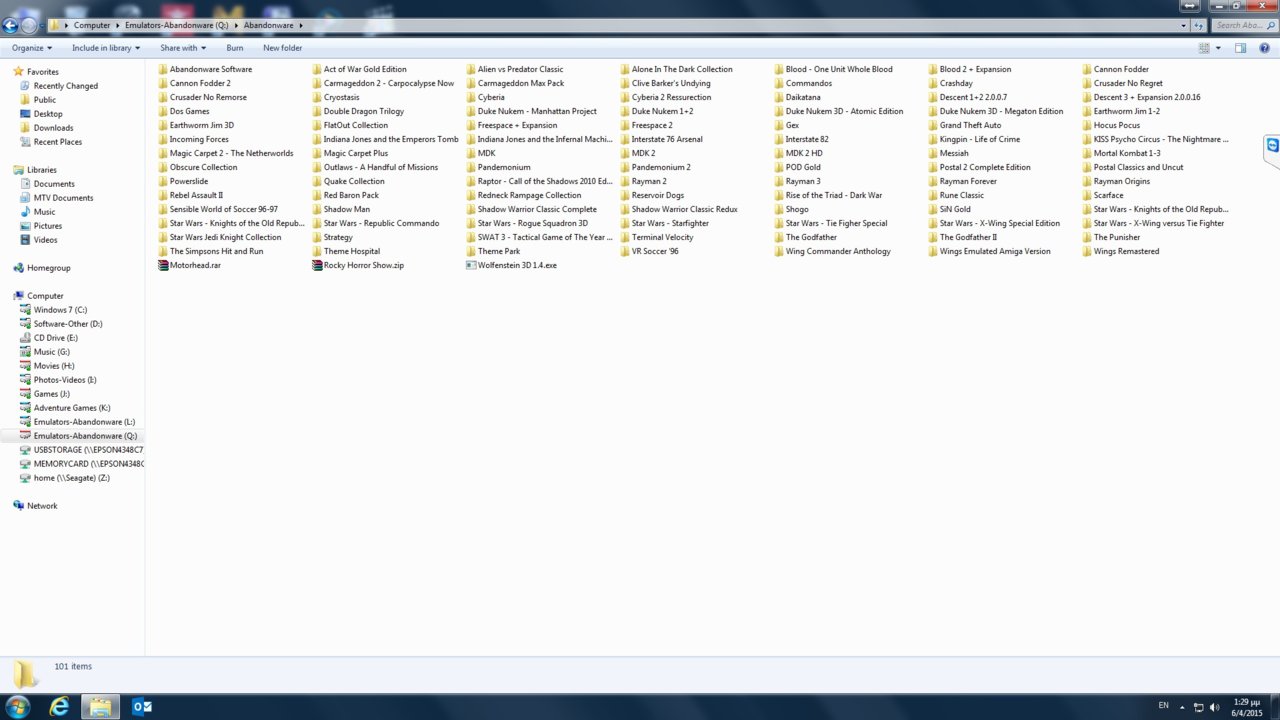
Task: Click the Back navigation arrow button
Action: (11, 25)
